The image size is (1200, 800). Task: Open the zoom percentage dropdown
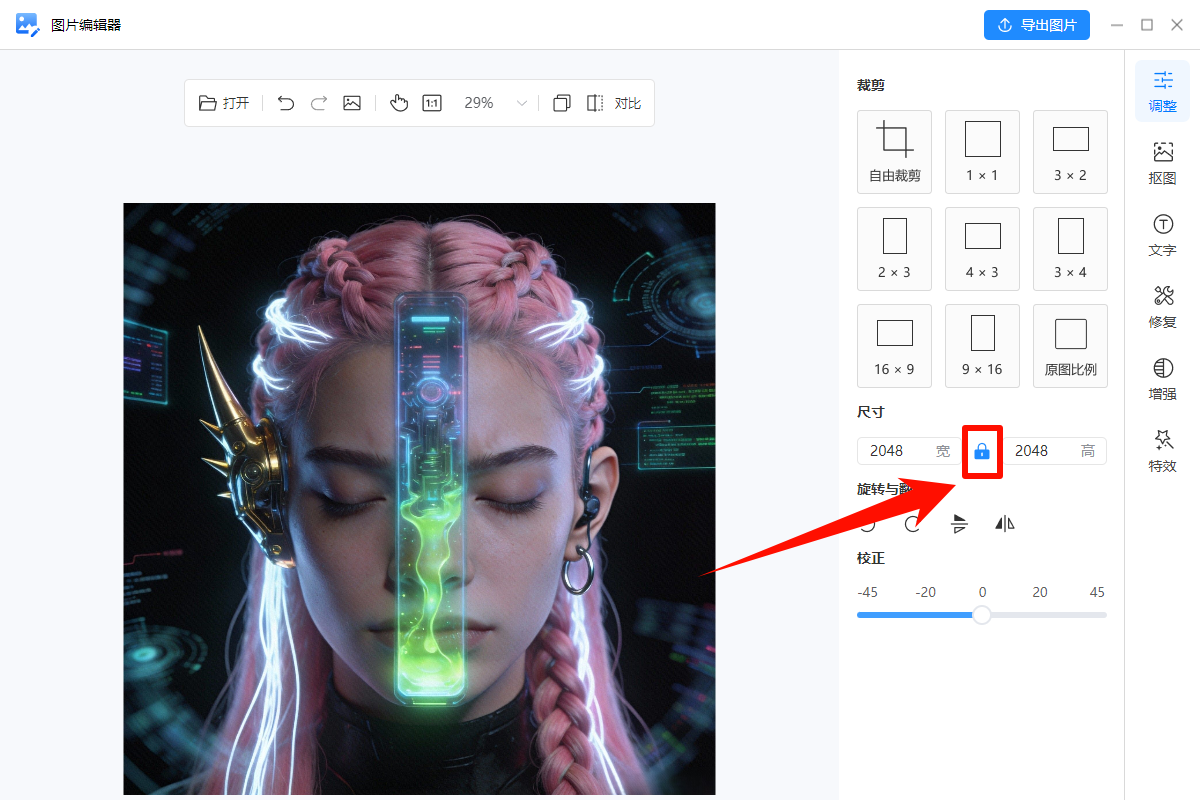[x=521, y=102]
